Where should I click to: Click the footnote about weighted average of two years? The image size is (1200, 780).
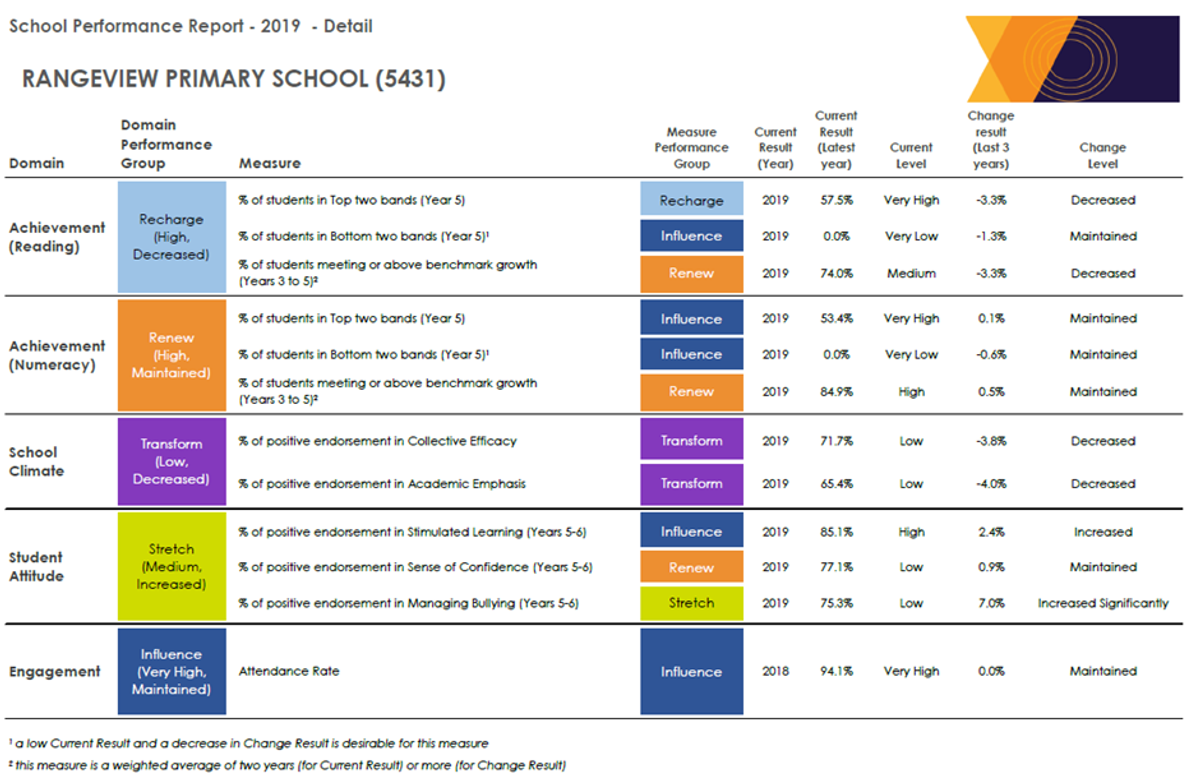pyautogui.click(x=287, y=765)
